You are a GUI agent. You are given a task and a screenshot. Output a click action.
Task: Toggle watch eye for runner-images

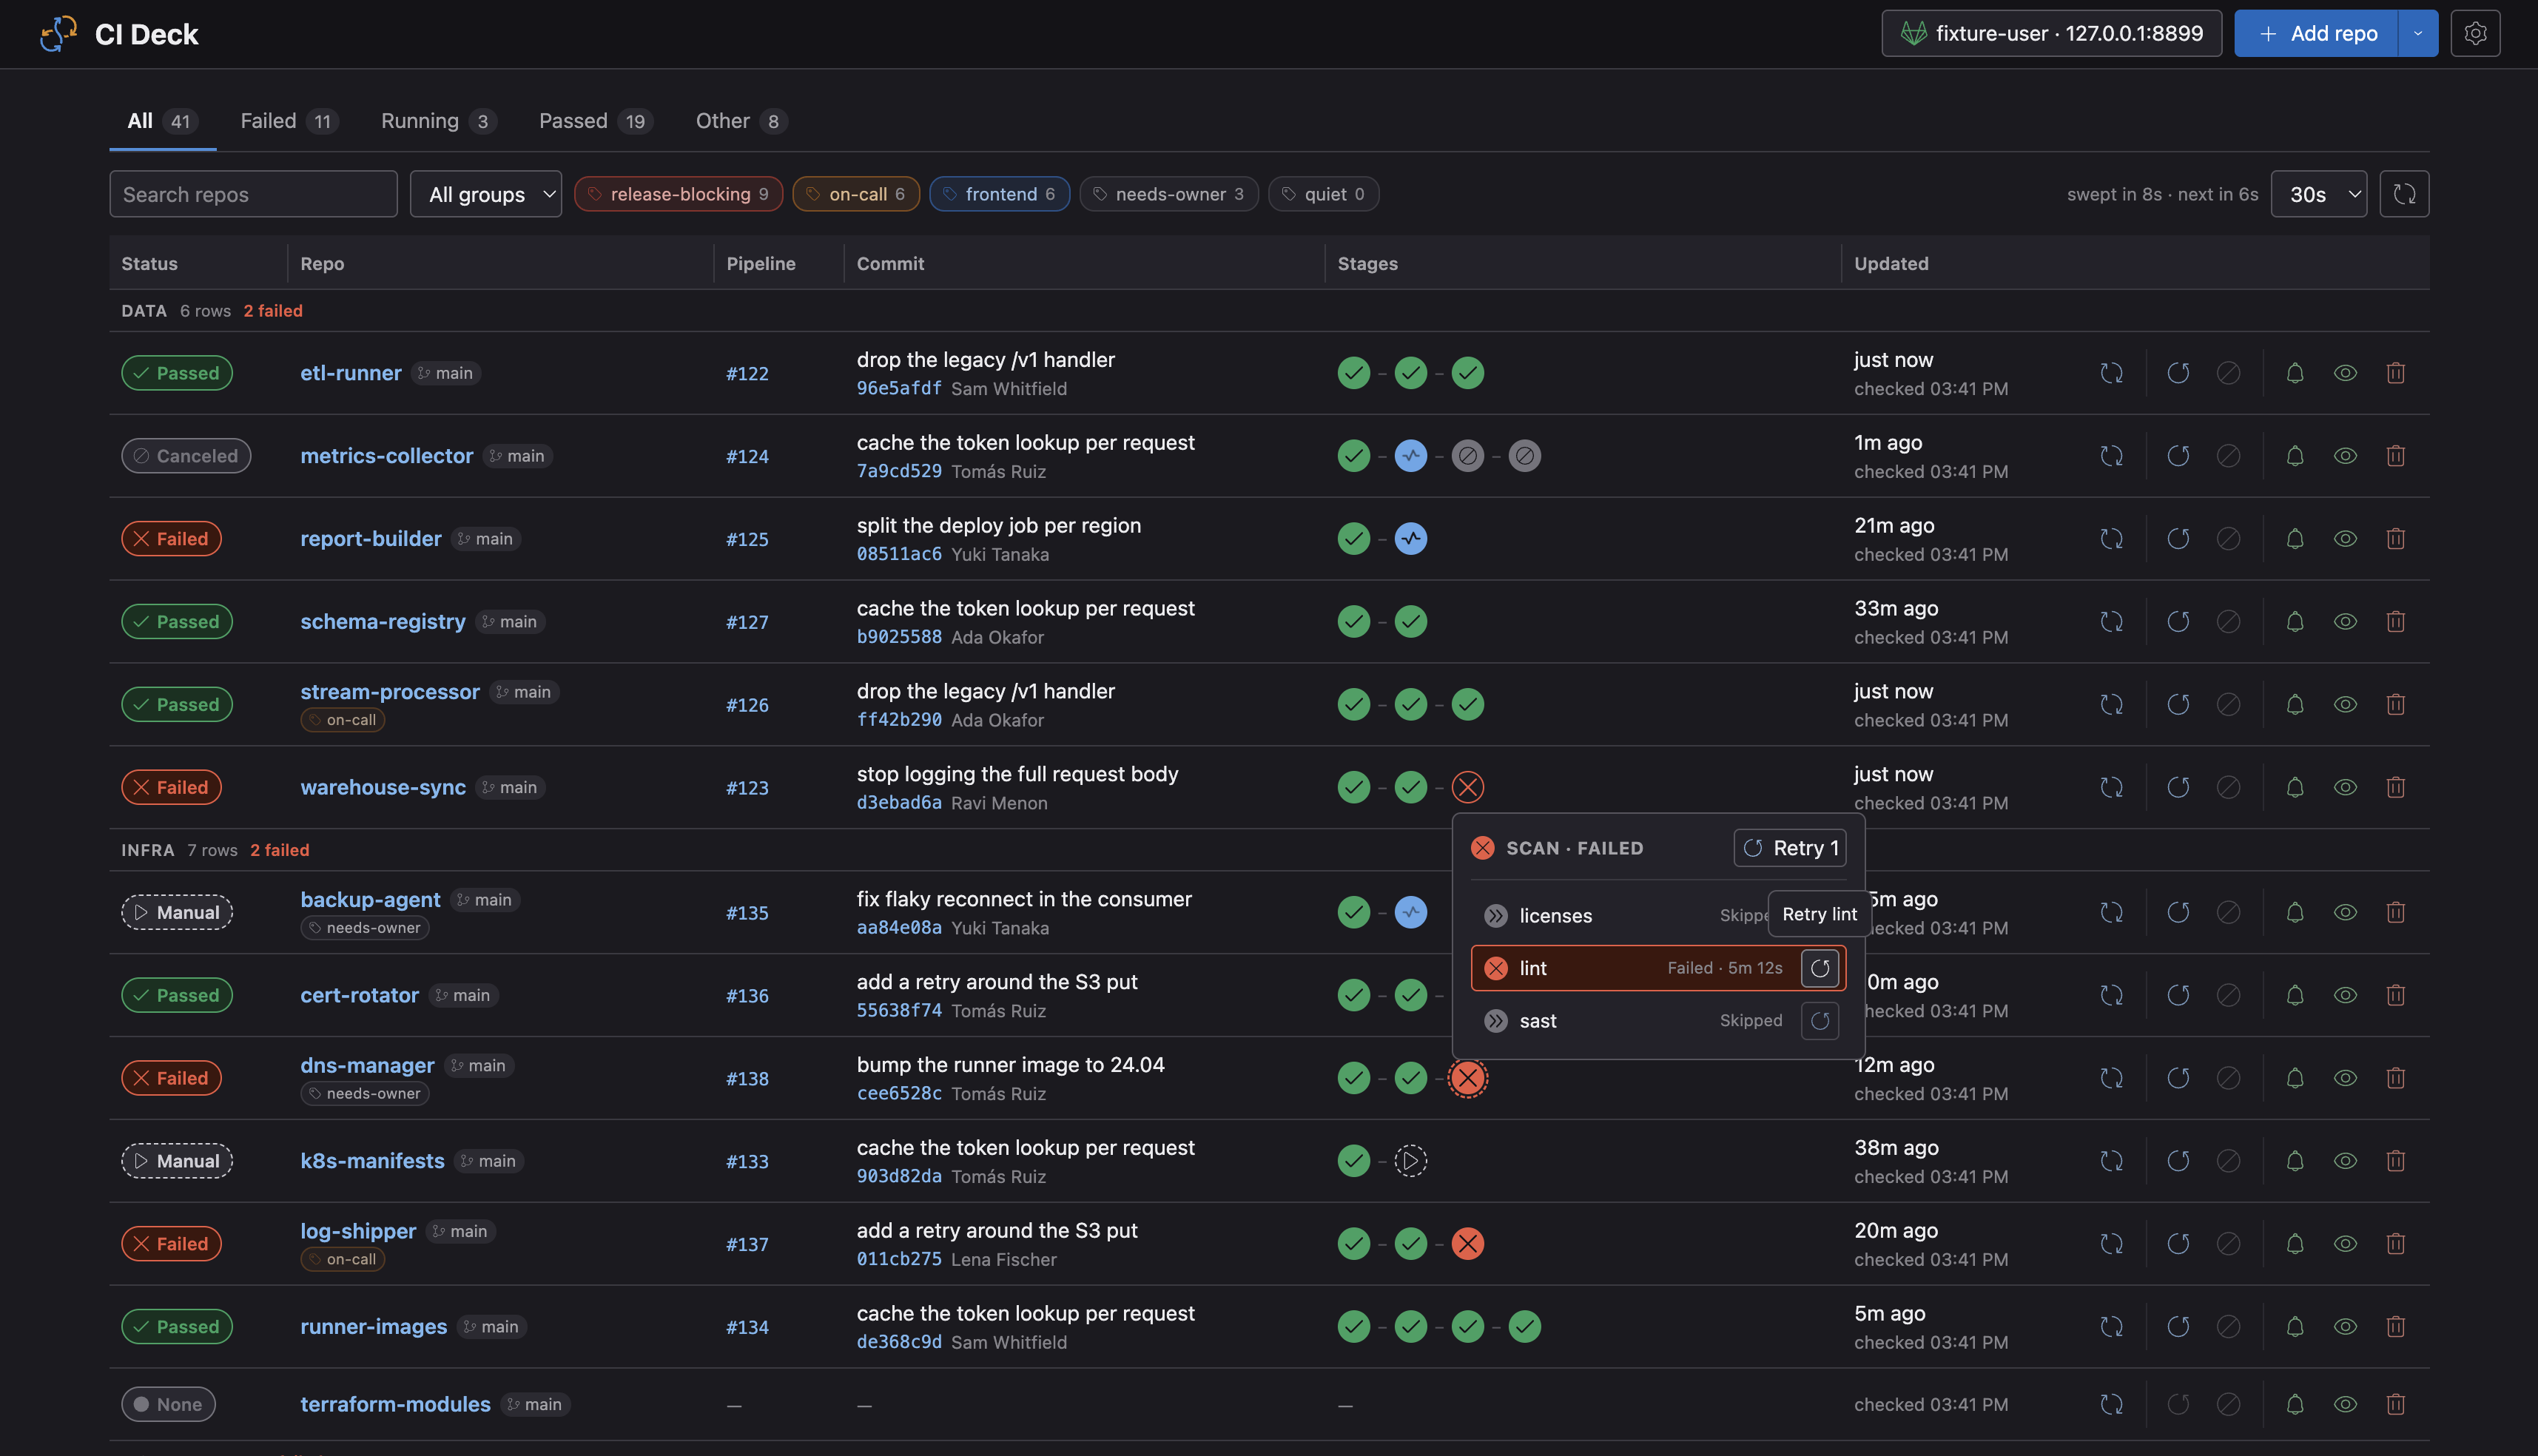[x=2345, y=1327]
